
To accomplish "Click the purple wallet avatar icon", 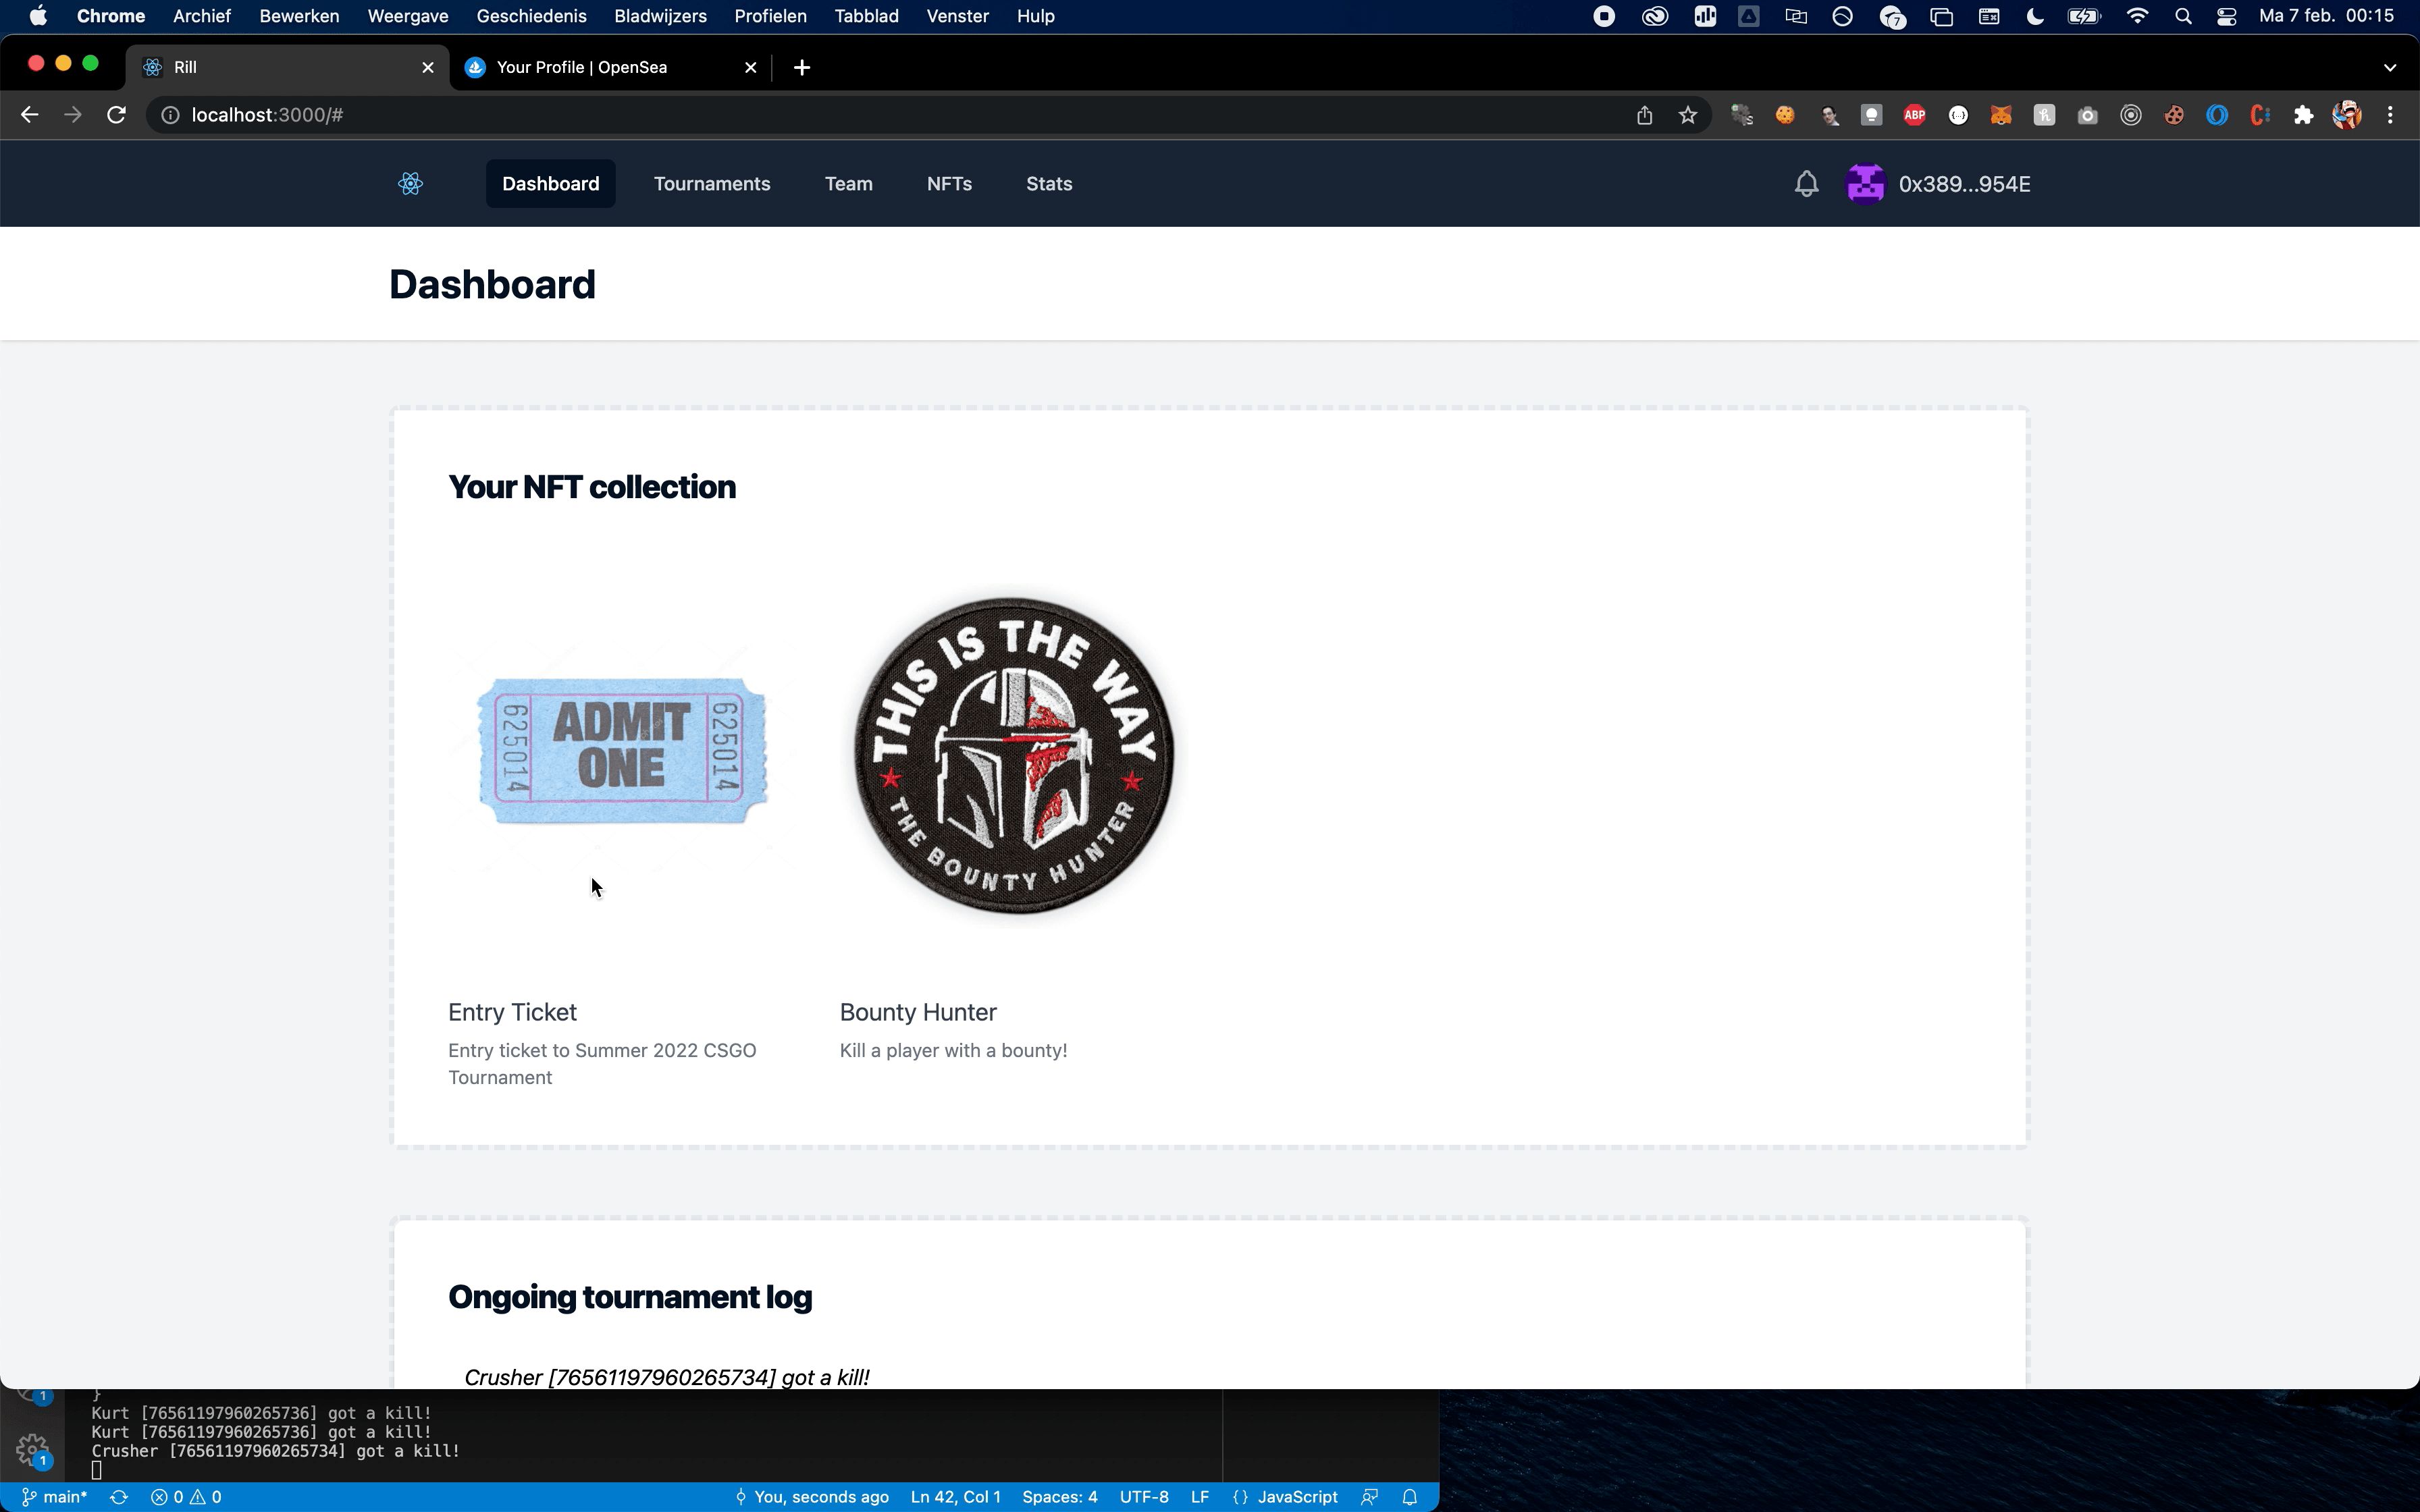I will click(1865, 184).
